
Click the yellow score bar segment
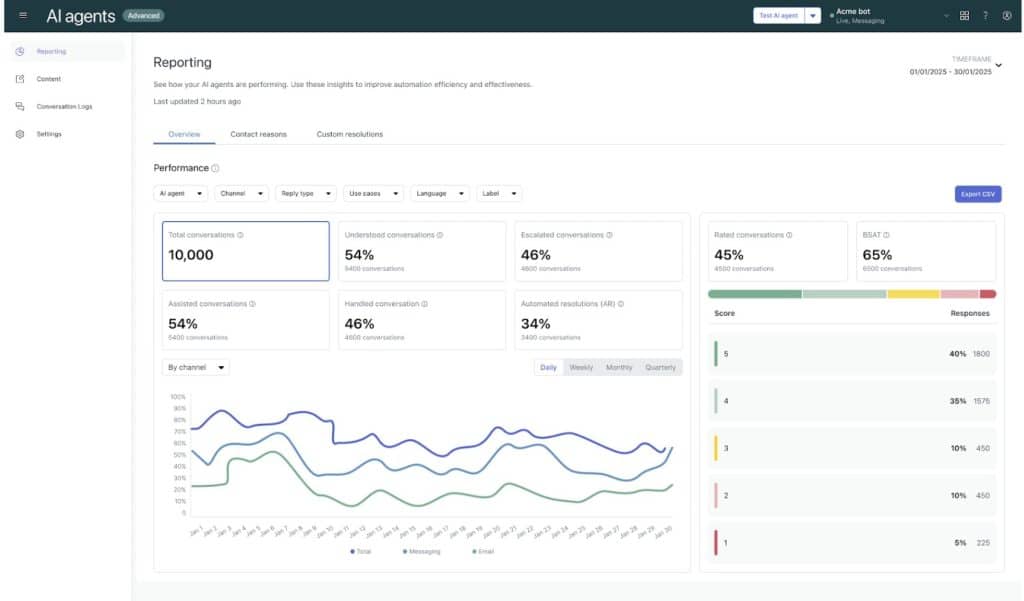913,294
